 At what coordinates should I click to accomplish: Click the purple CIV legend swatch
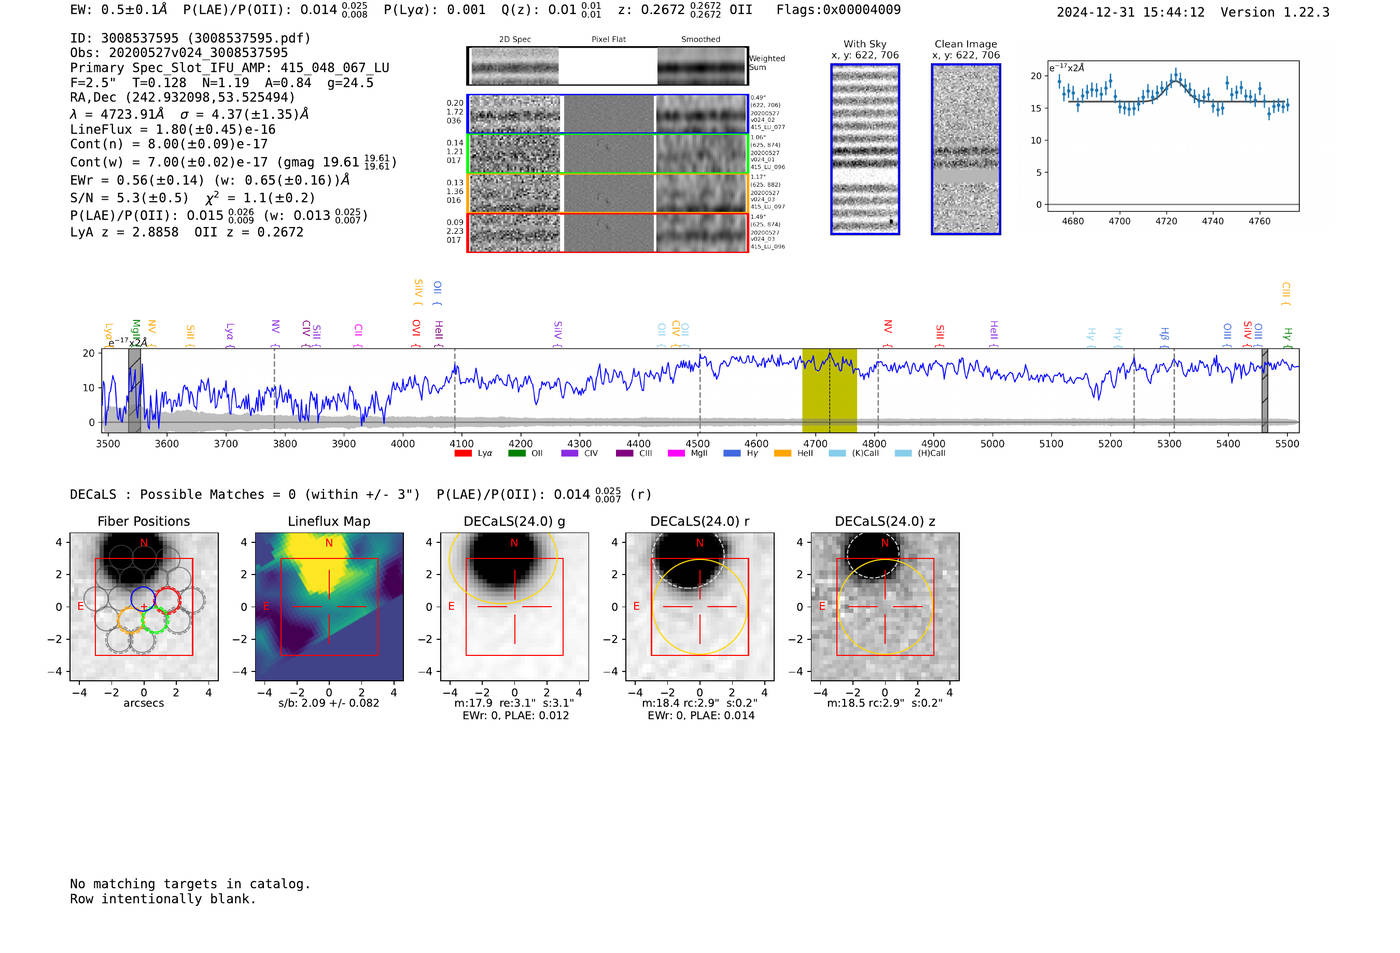(570, 453)
